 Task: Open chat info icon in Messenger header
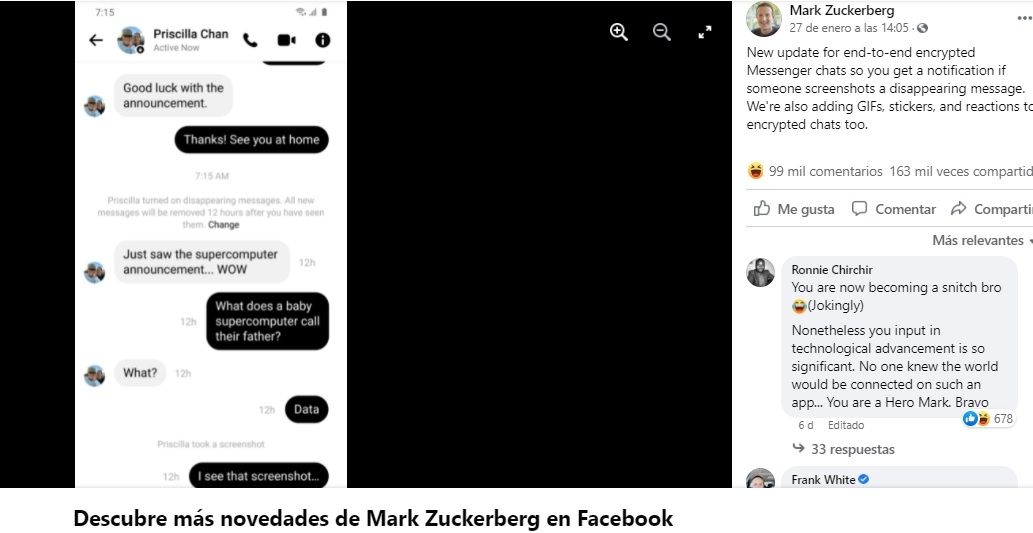(323, 40)
